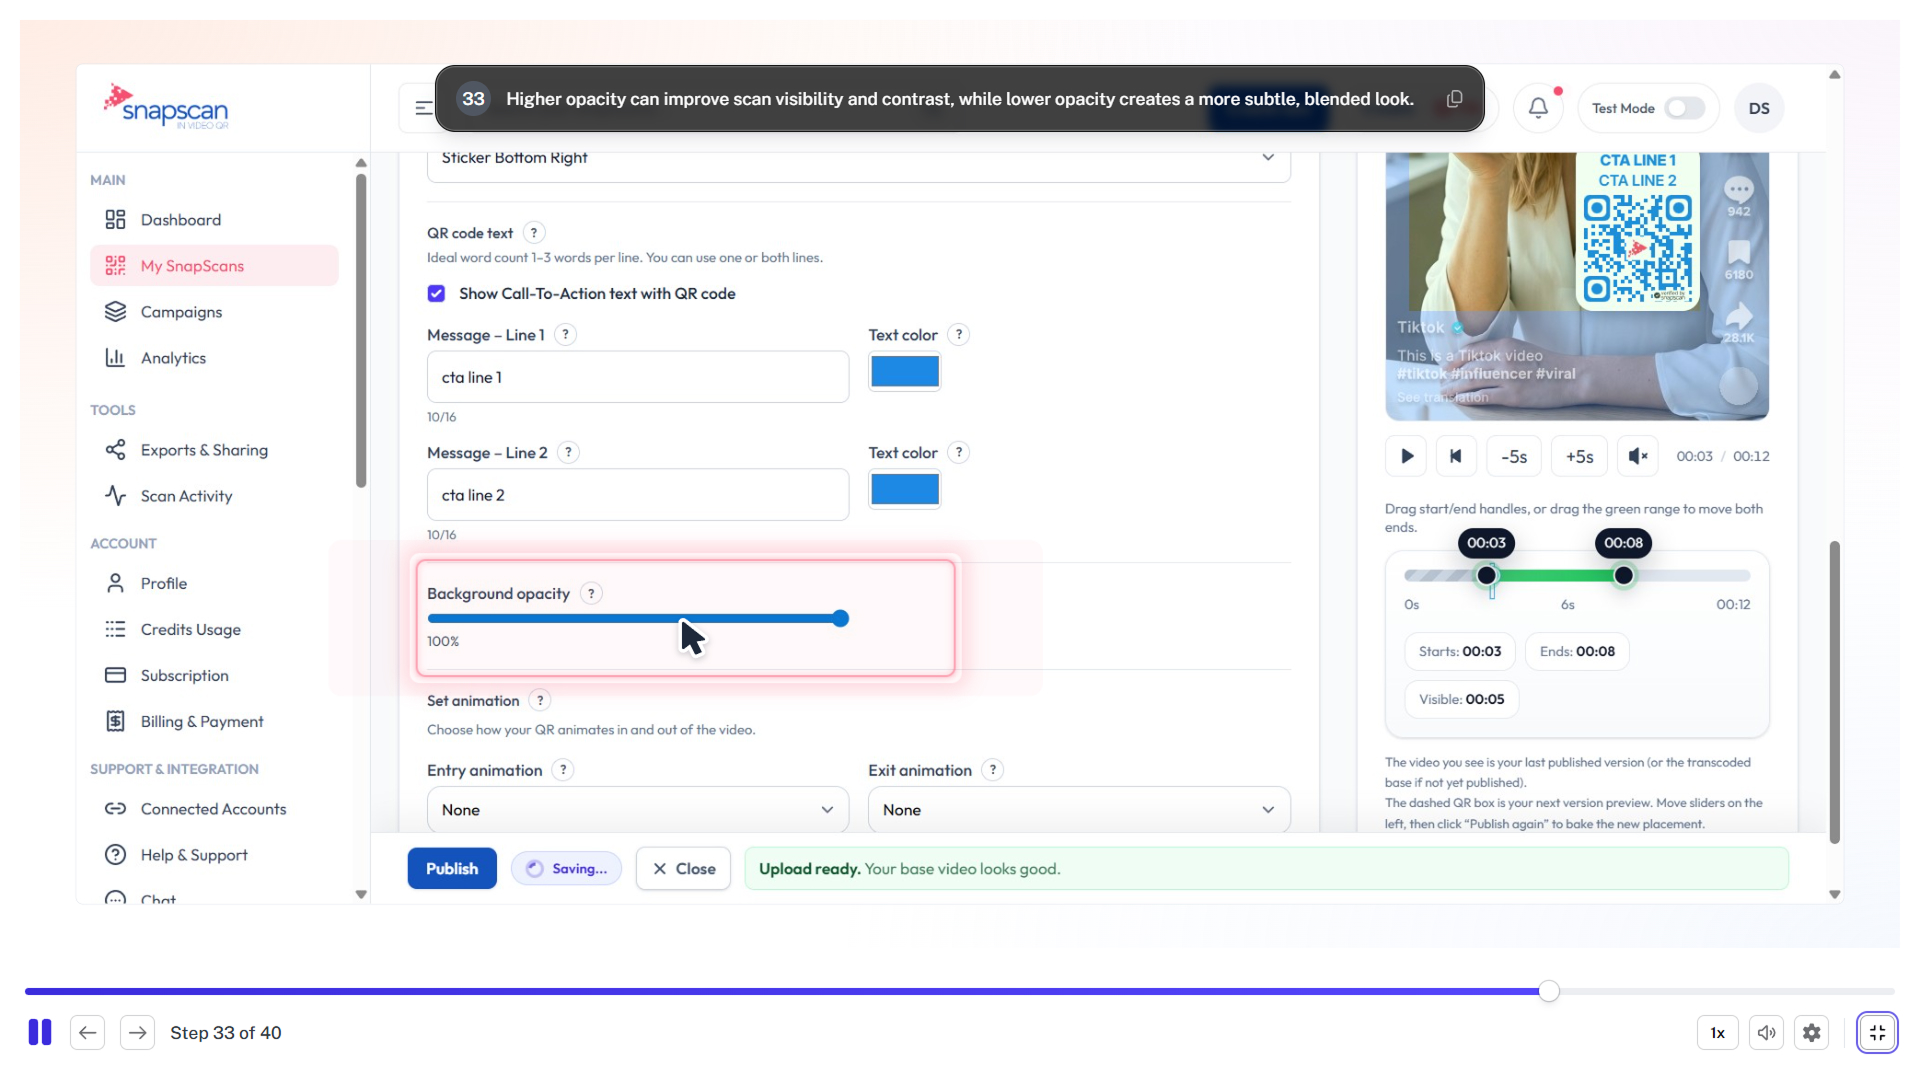
Task: Play the video preview
Action: coord(1406,456)
